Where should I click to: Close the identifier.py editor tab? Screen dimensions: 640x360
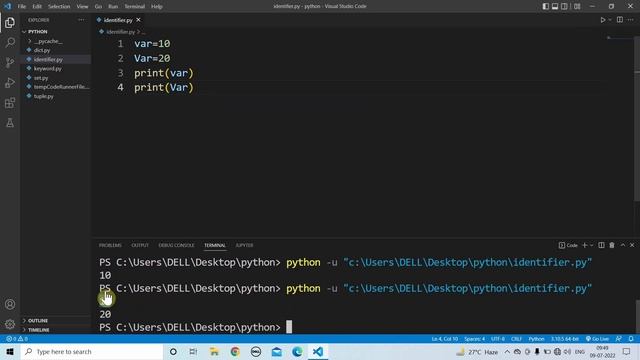[138, 20]
